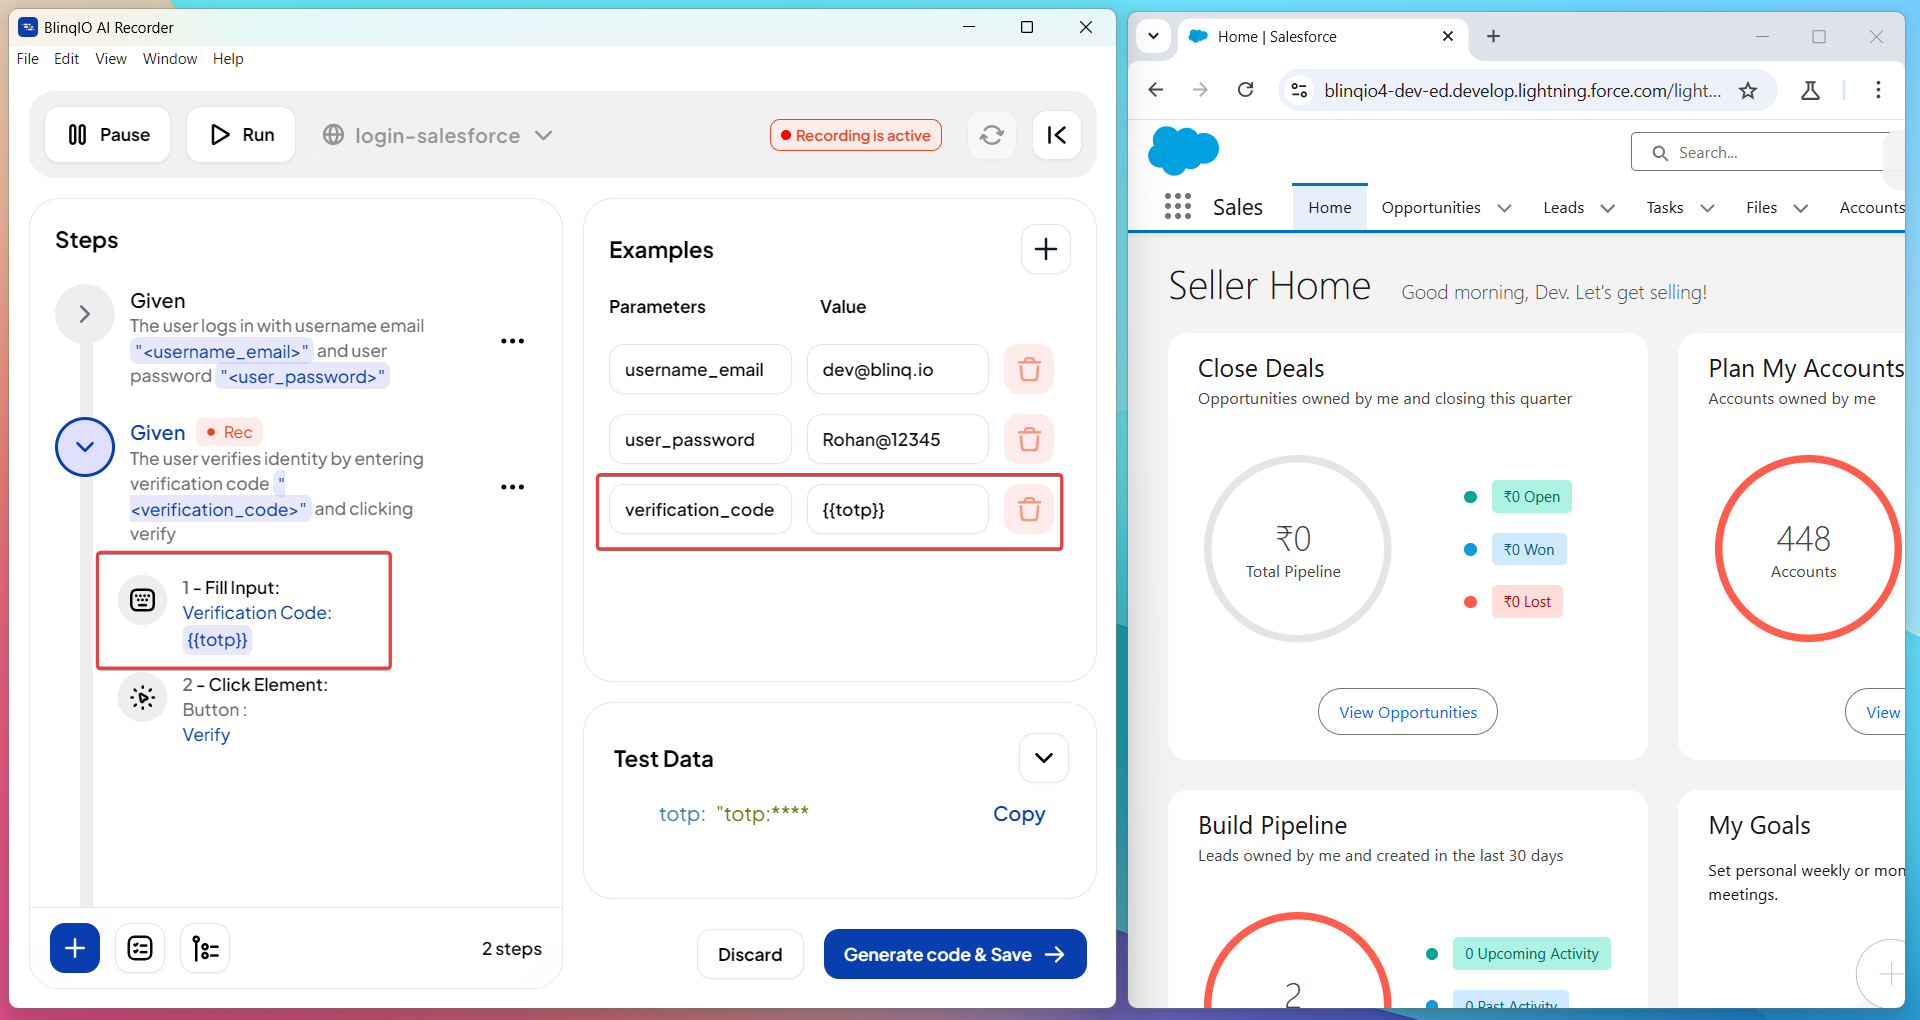Click the 448 Accounts ring chart
Image resolution: width=1920 pixels, height=1020 pixels.
(x=1806, y=549)
